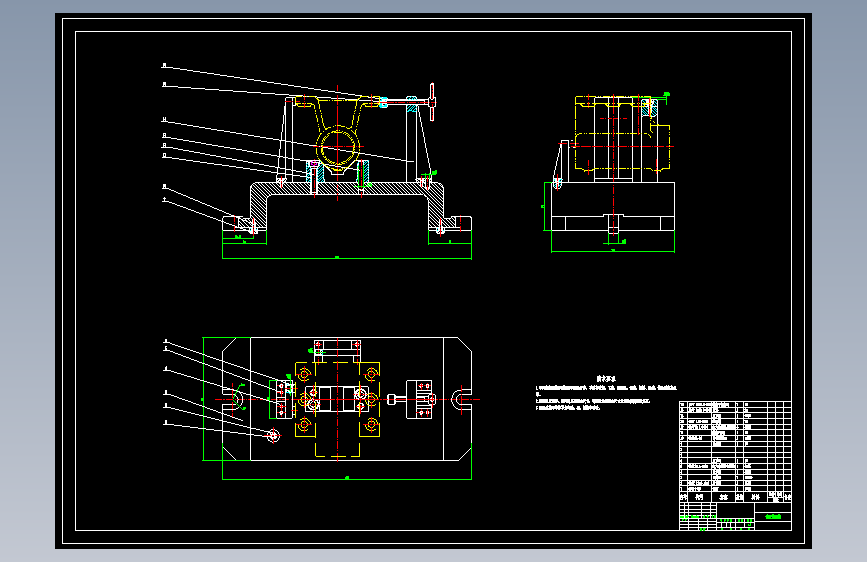Screen dimensions: 867x562
Task: Click the T-handle clamping screw in the front view
Action: click(x=410, y=101)
